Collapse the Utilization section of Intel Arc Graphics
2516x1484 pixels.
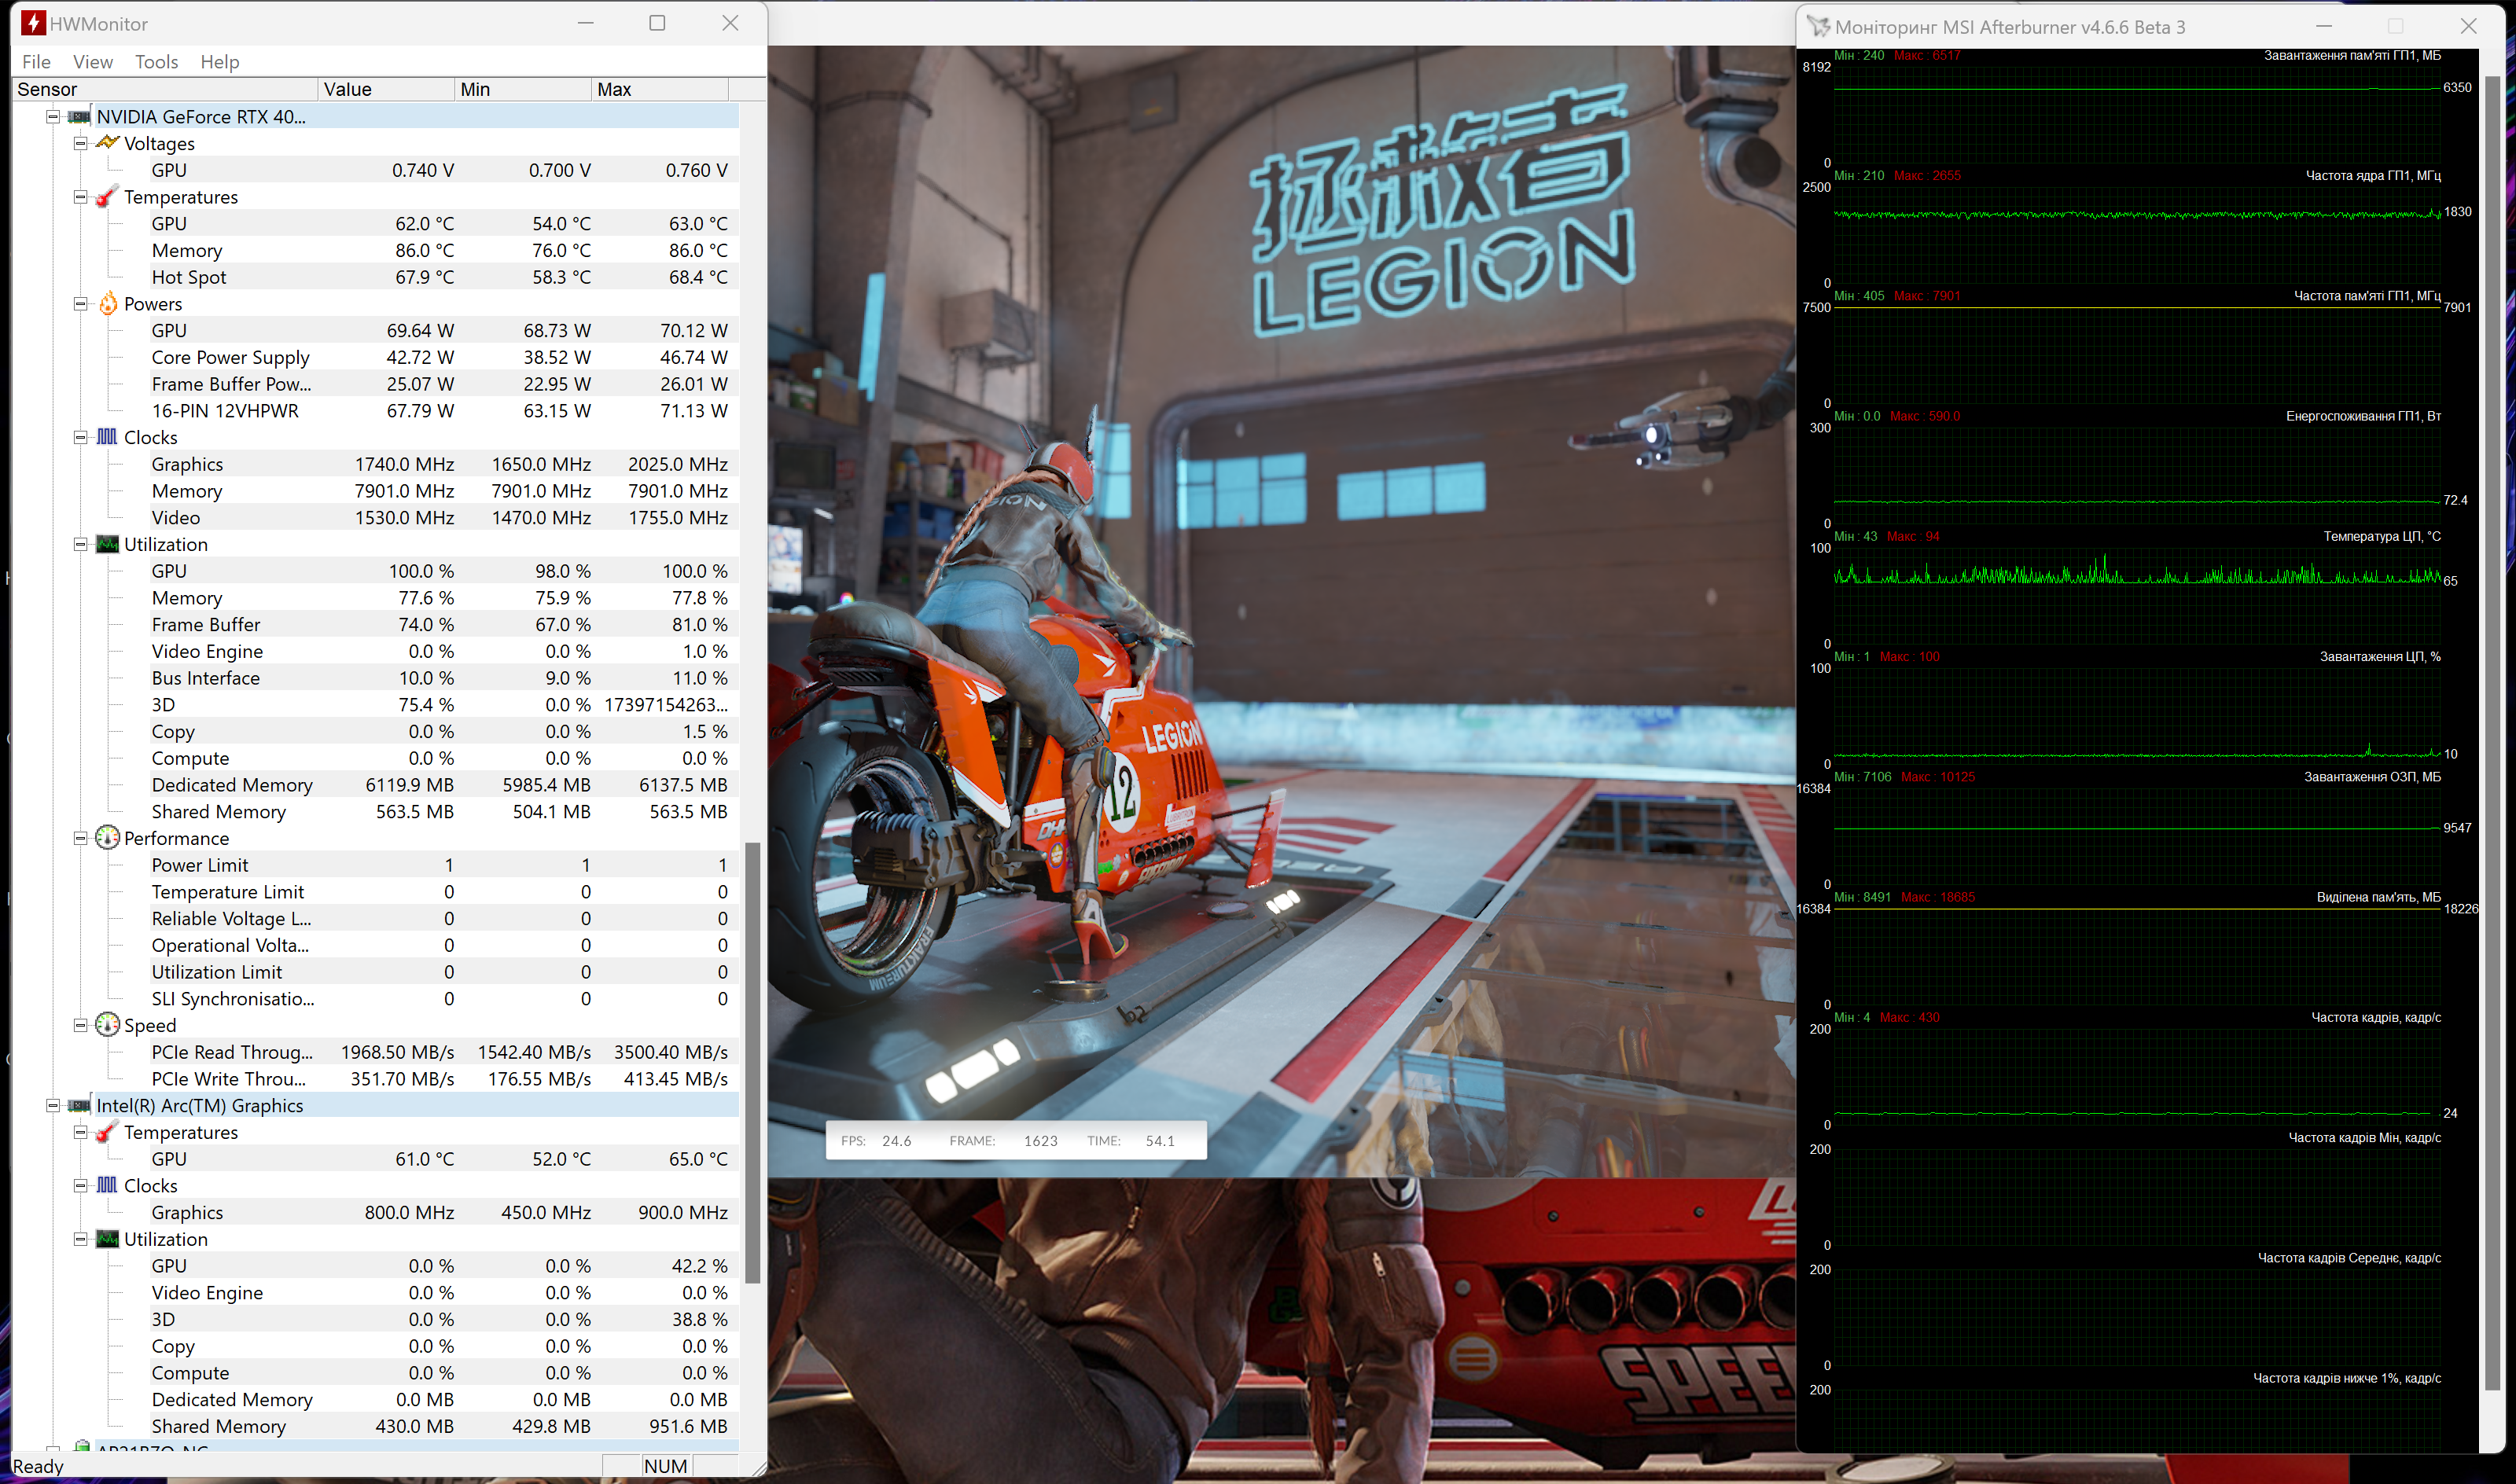coord(80,1238)
